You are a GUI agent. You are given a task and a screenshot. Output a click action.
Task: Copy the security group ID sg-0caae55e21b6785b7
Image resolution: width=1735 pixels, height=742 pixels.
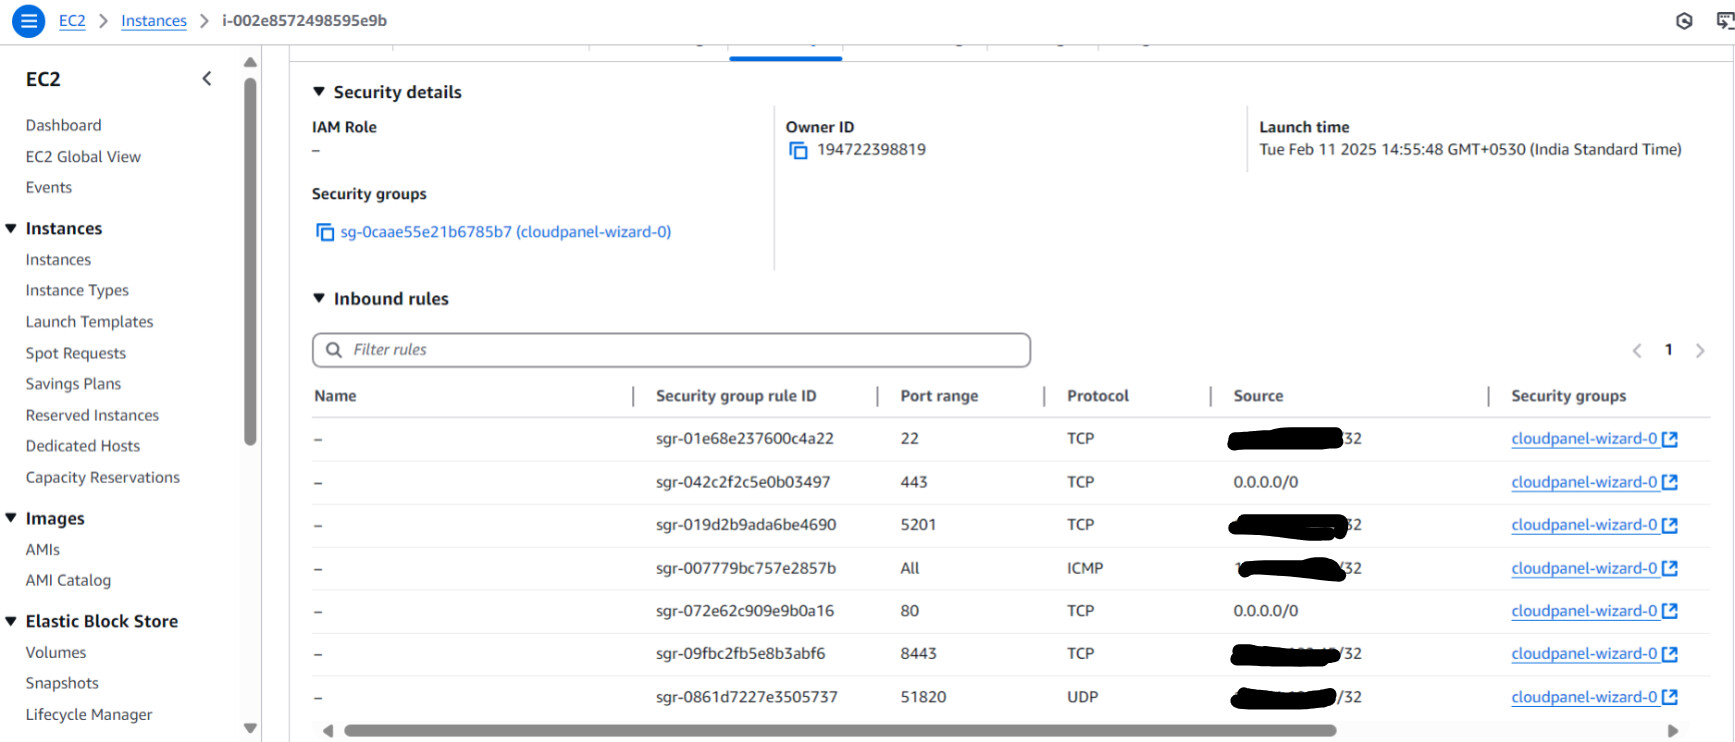click(325, 232)
